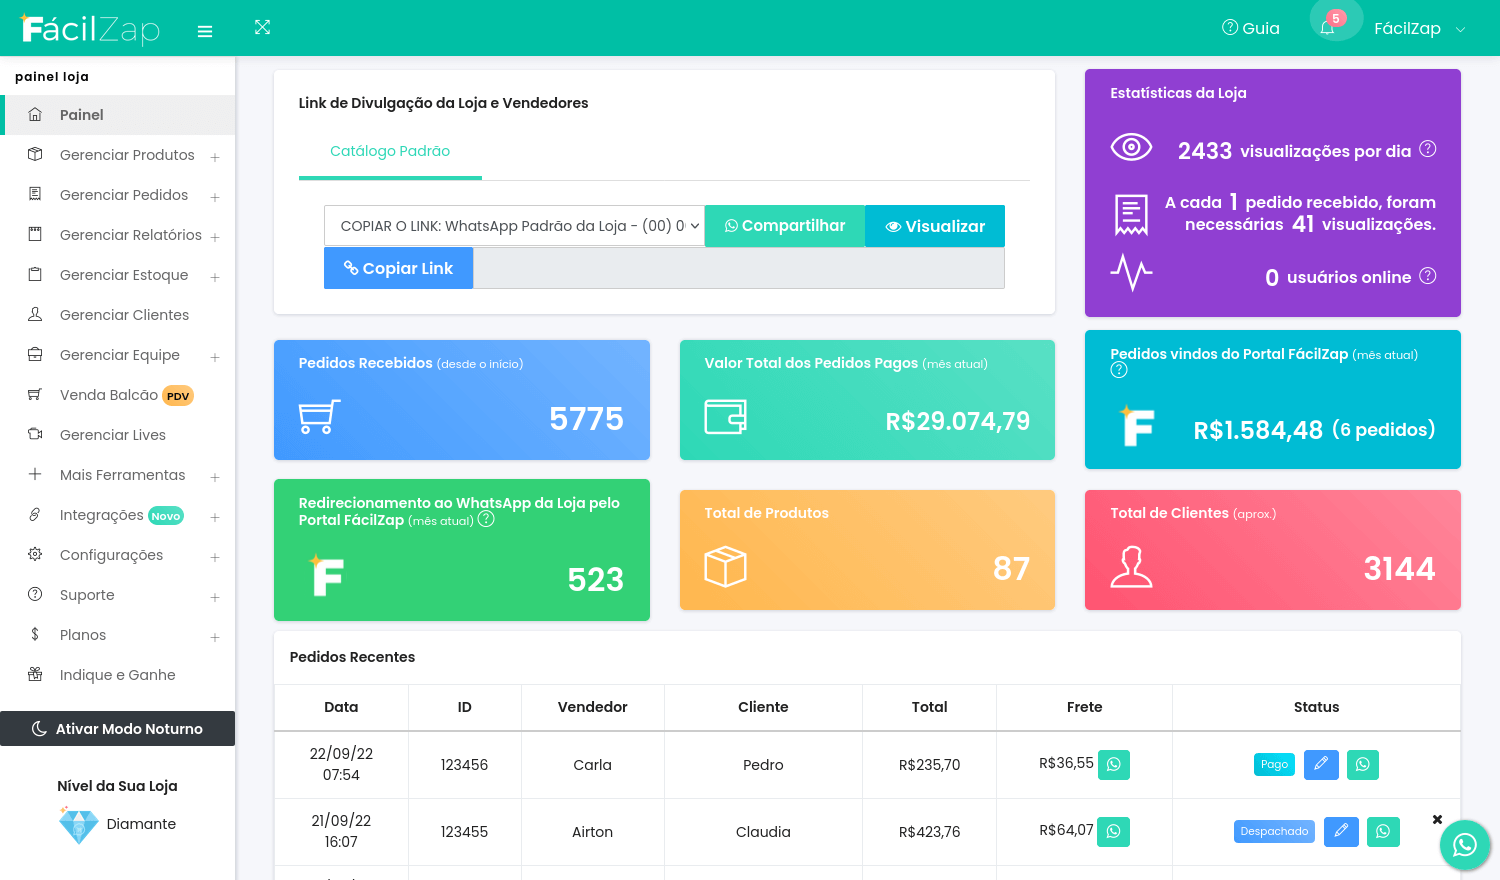Click the Configurações gear icon

[35, 554]
